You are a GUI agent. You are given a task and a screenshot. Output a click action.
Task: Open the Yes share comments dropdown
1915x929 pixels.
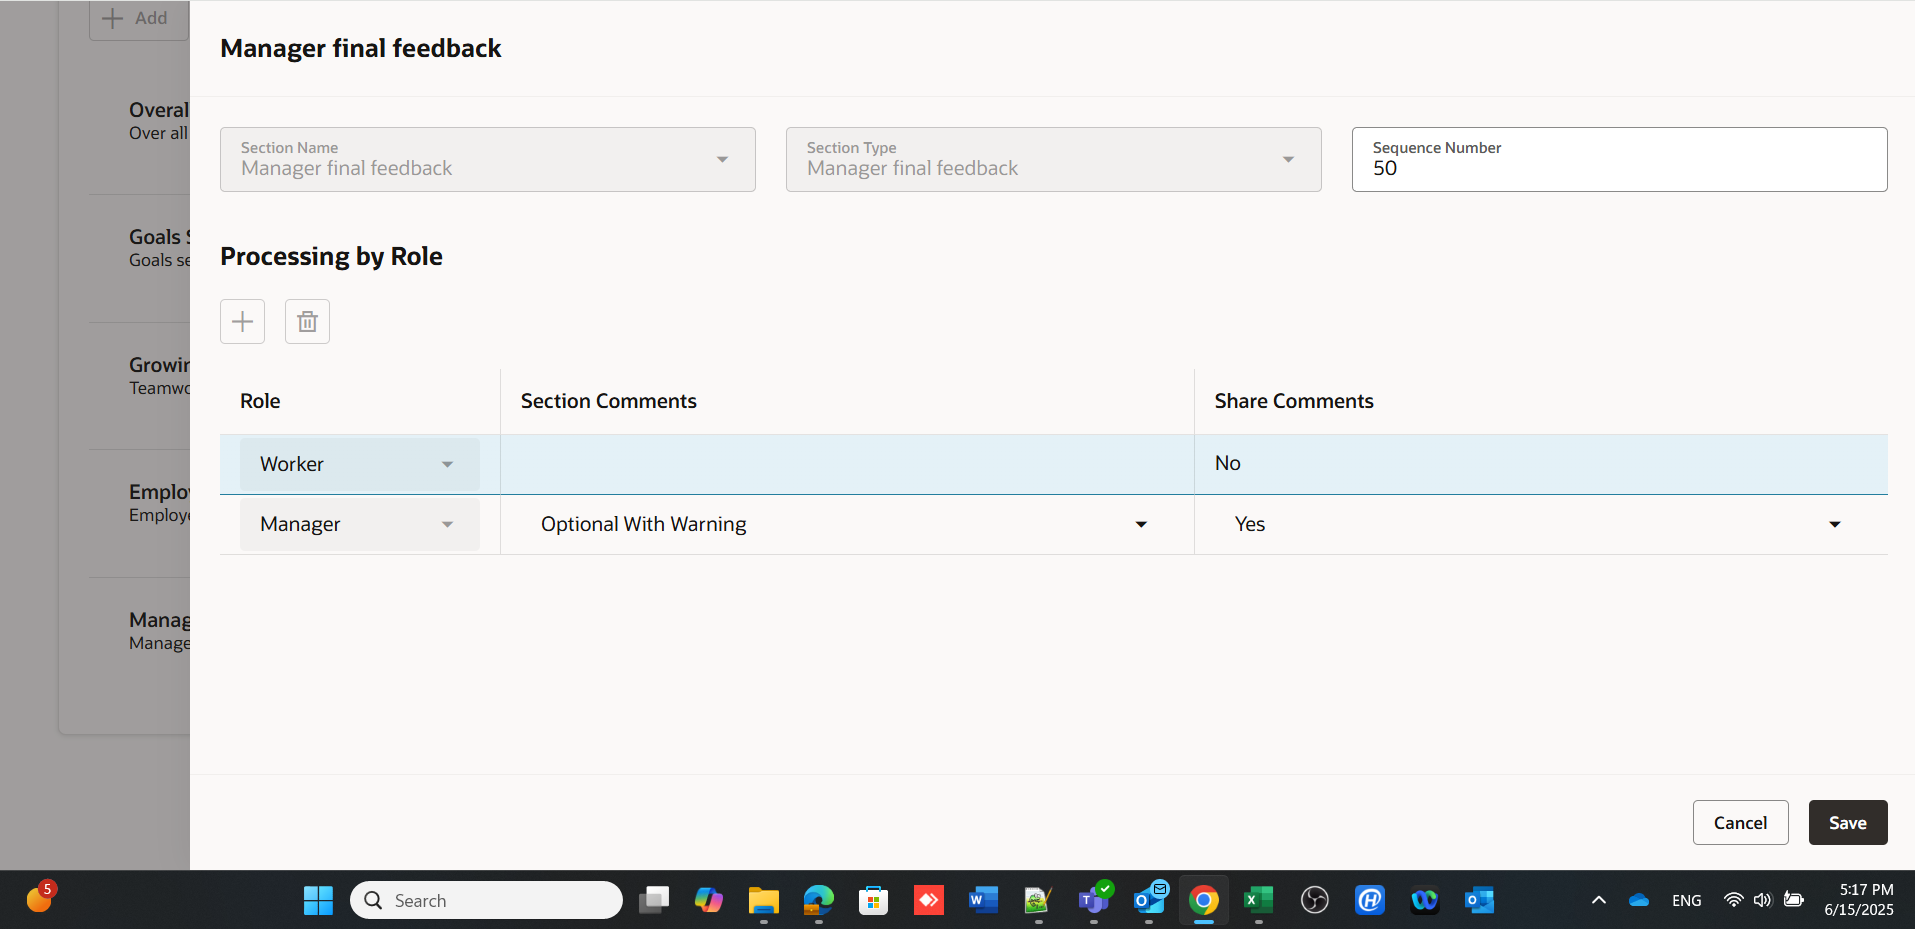pyautogui.click(x=1540, y=524)
